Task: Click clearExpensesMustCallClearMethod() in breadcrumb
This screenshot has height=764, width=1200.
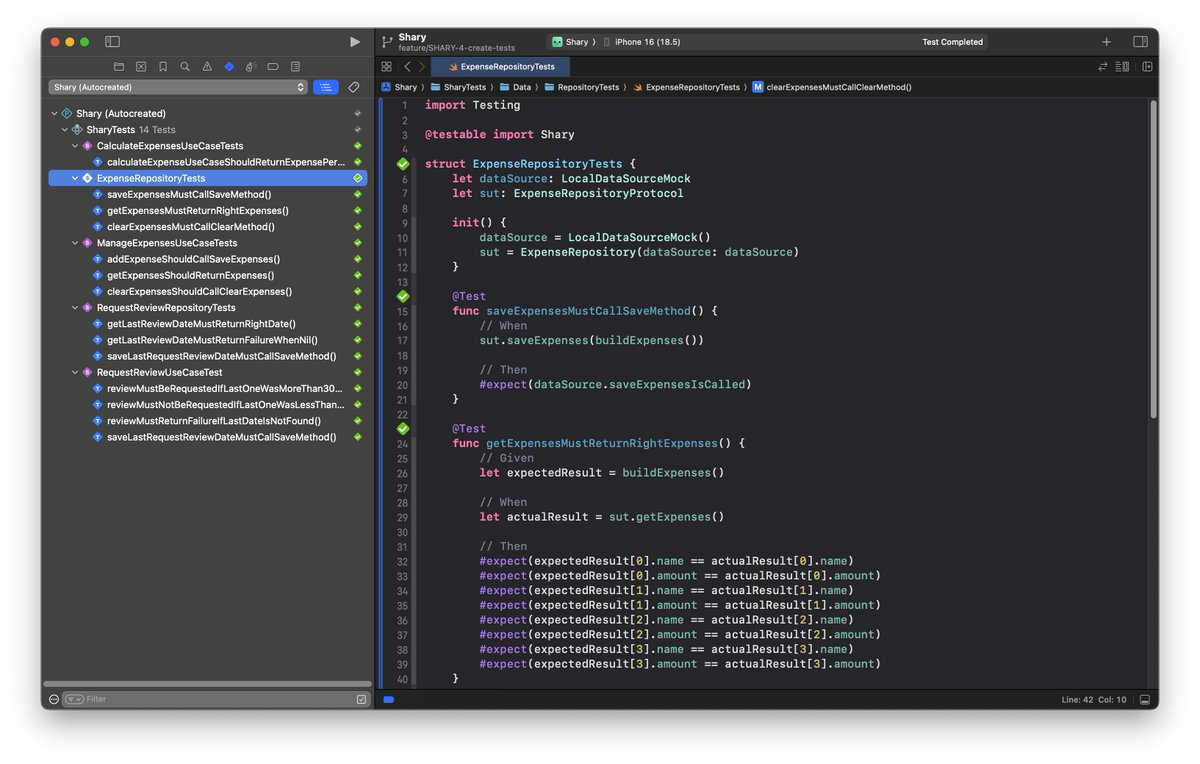Action: pos(832,87)
